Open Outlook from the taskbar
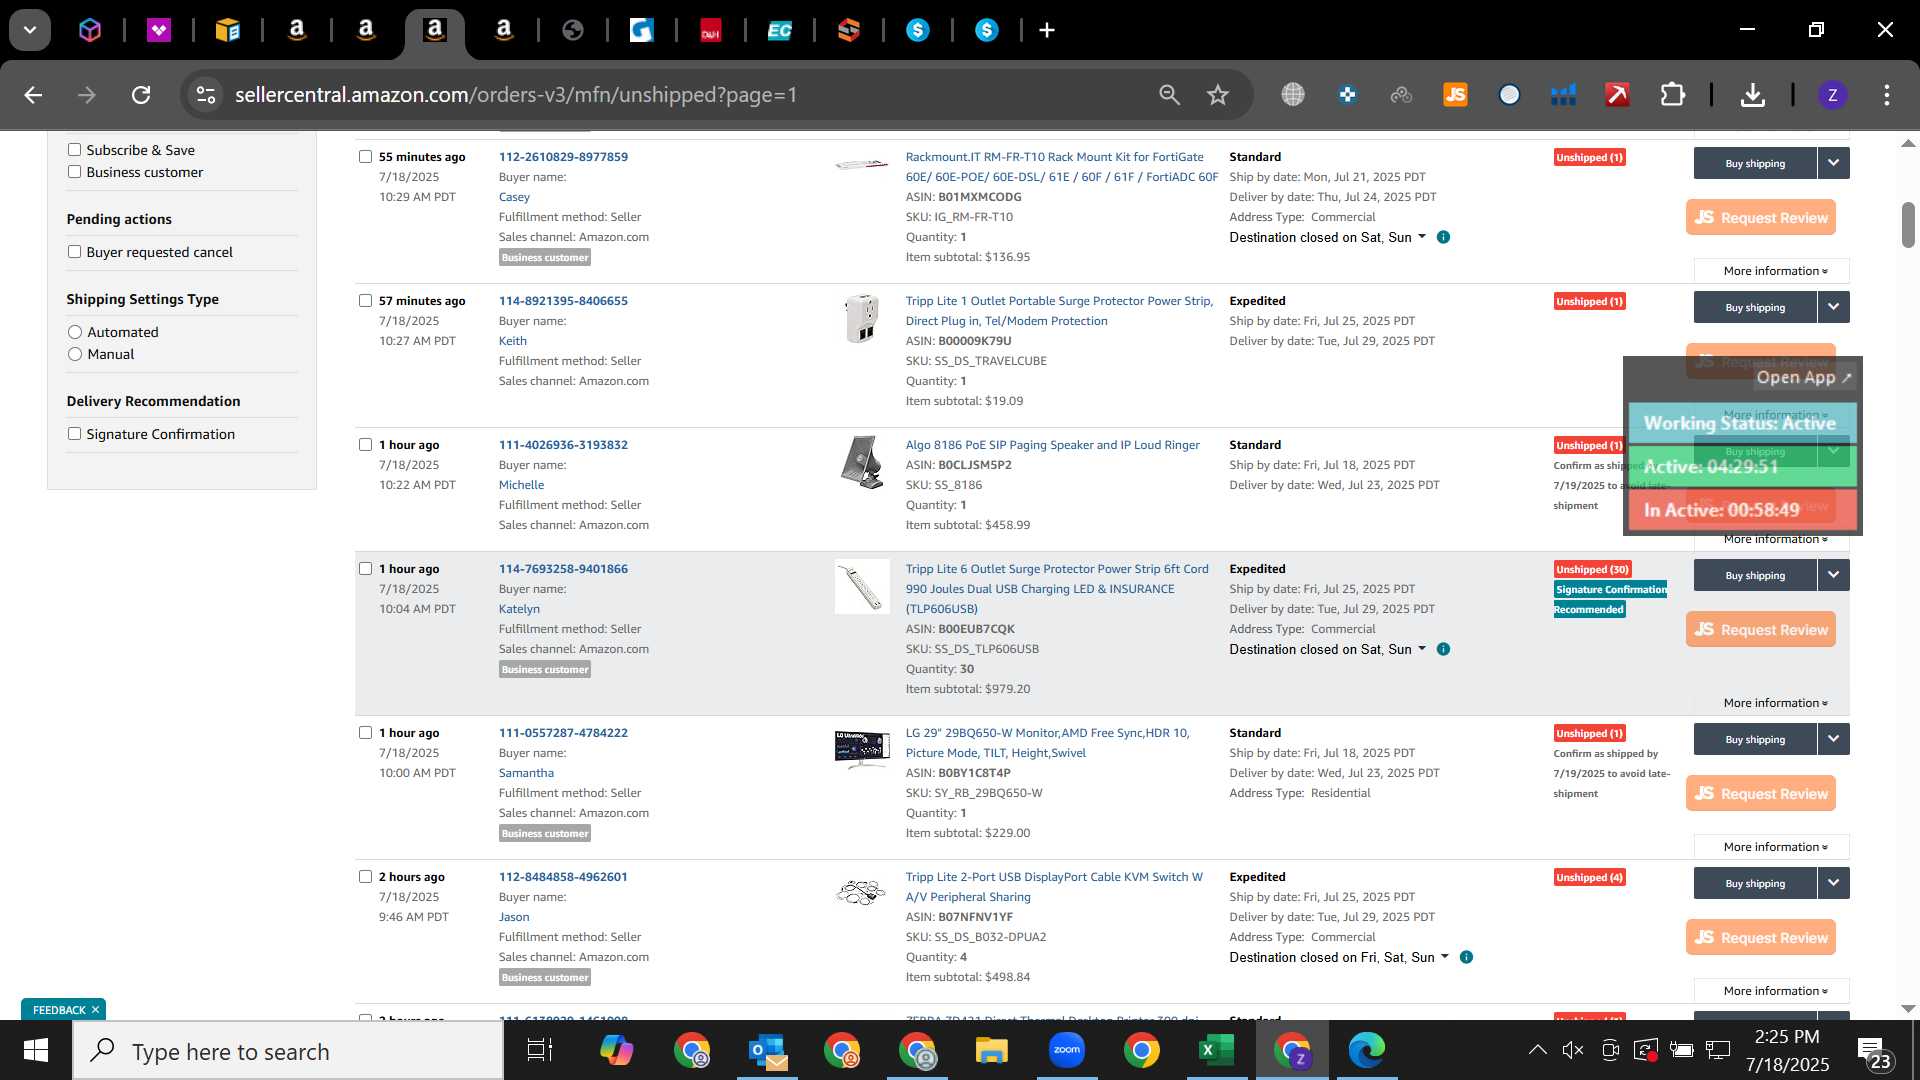Screen dimensions: 1920x1080 [x=768, y=1050]
